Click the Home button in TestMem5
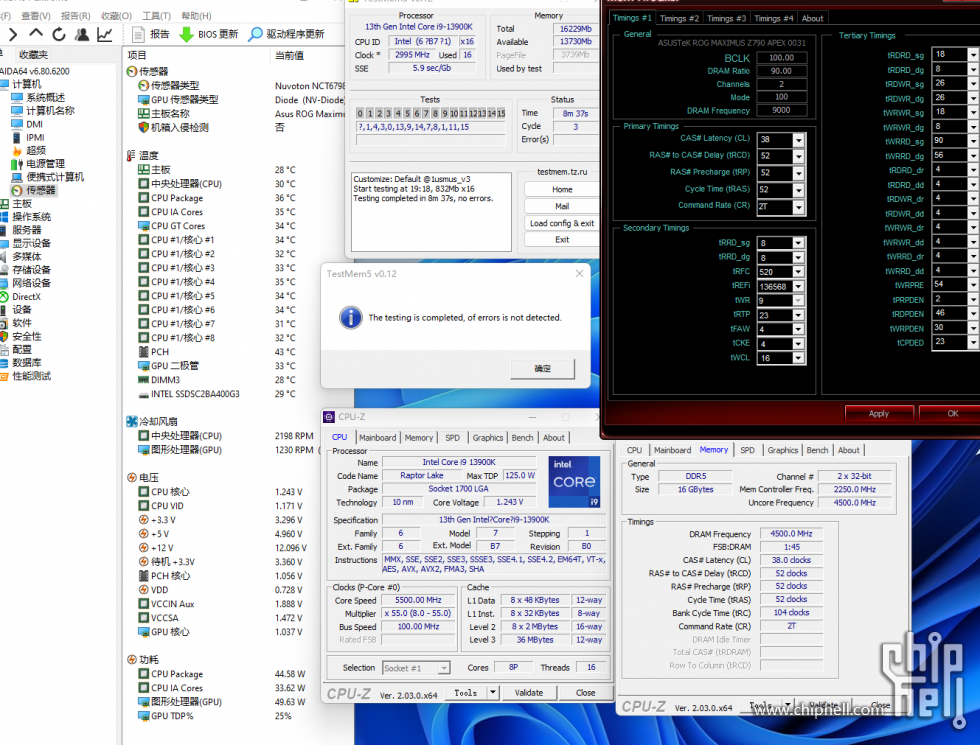 [x=562, y=189]
